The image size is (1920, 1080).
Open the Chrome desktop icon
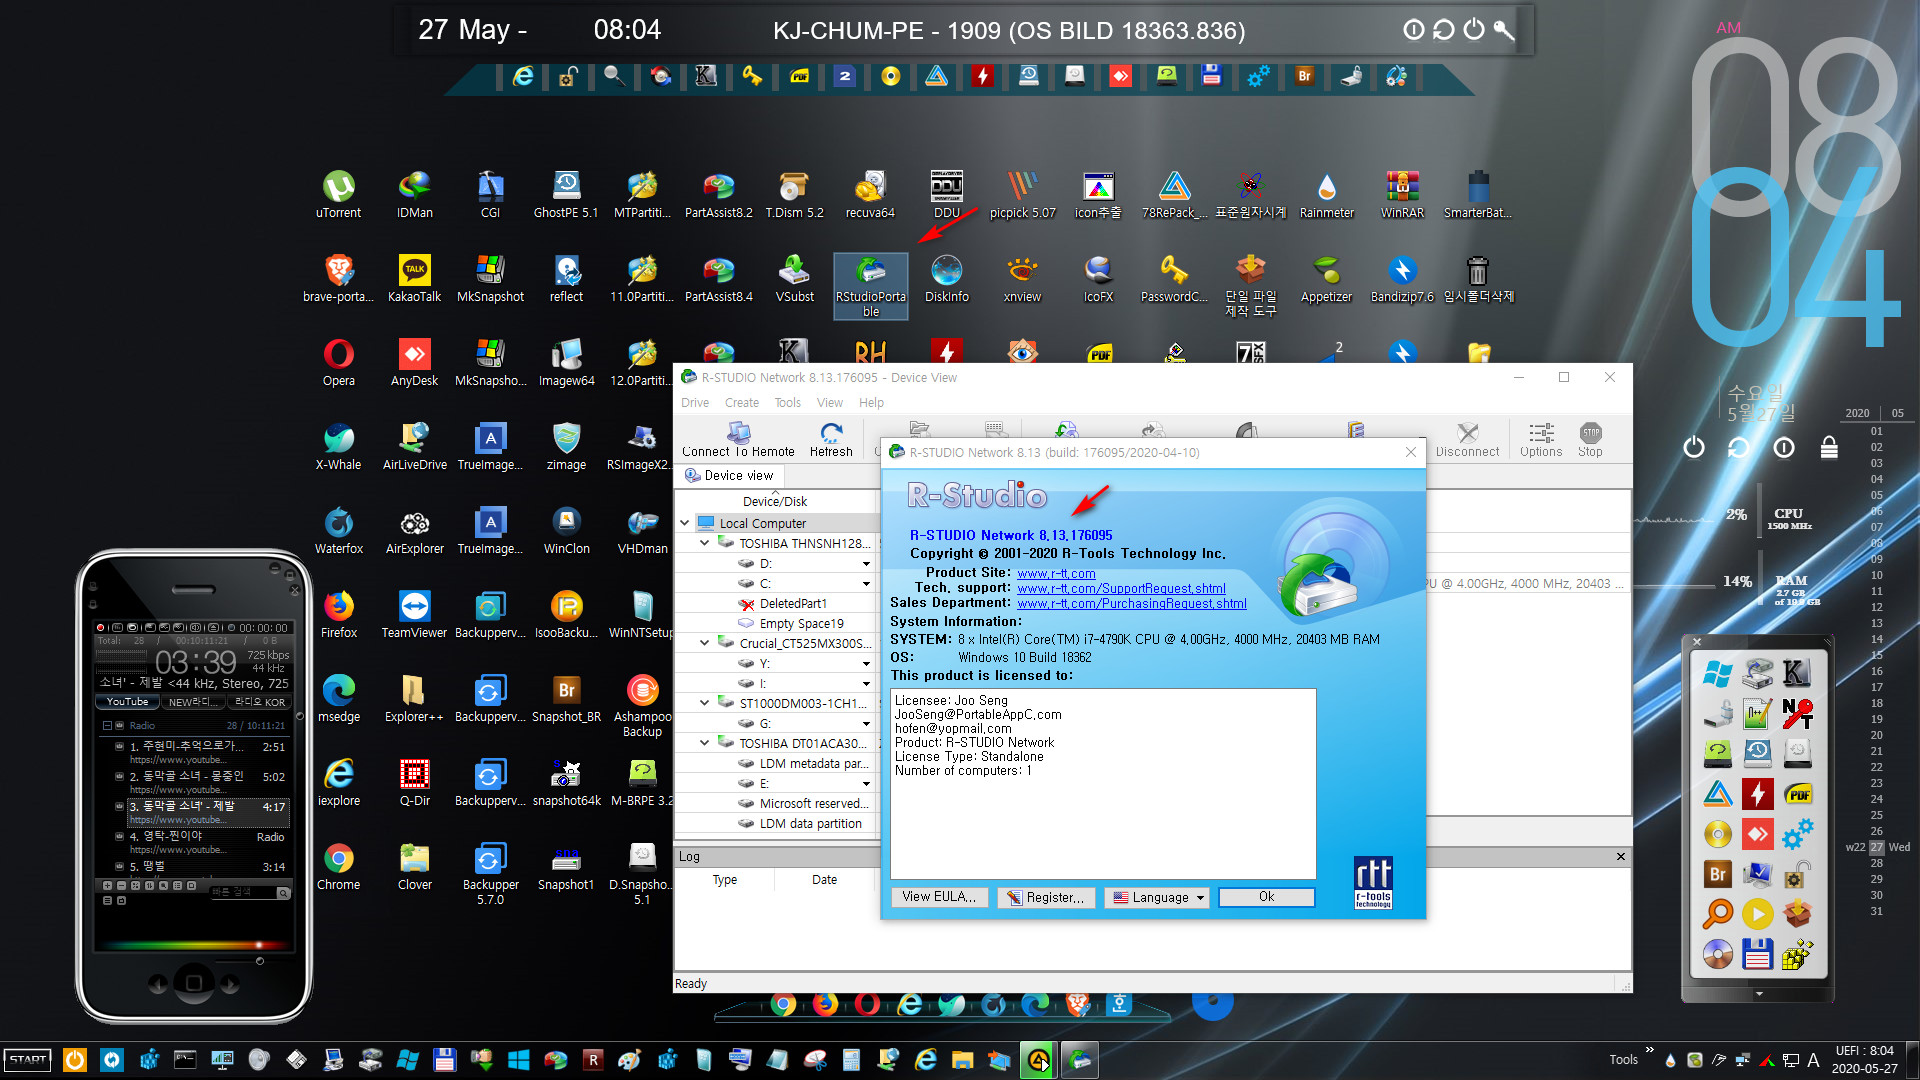click(x=338, y=867)
